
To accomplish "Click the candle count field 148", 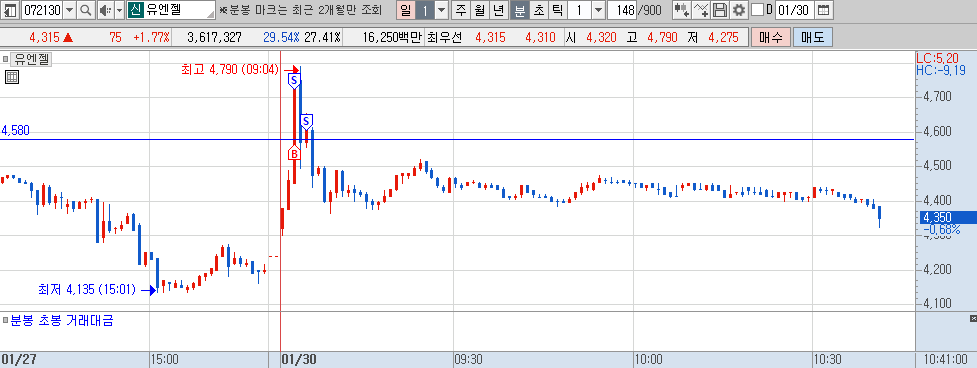I will 621,10.
